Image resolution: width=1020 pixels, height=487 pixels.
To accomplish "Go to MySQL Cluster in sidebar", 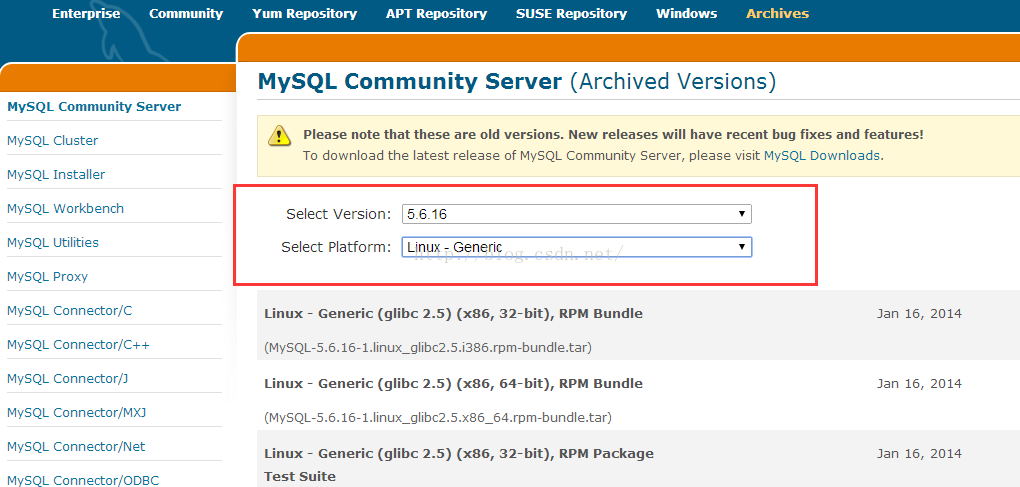I will pos(52,141).
